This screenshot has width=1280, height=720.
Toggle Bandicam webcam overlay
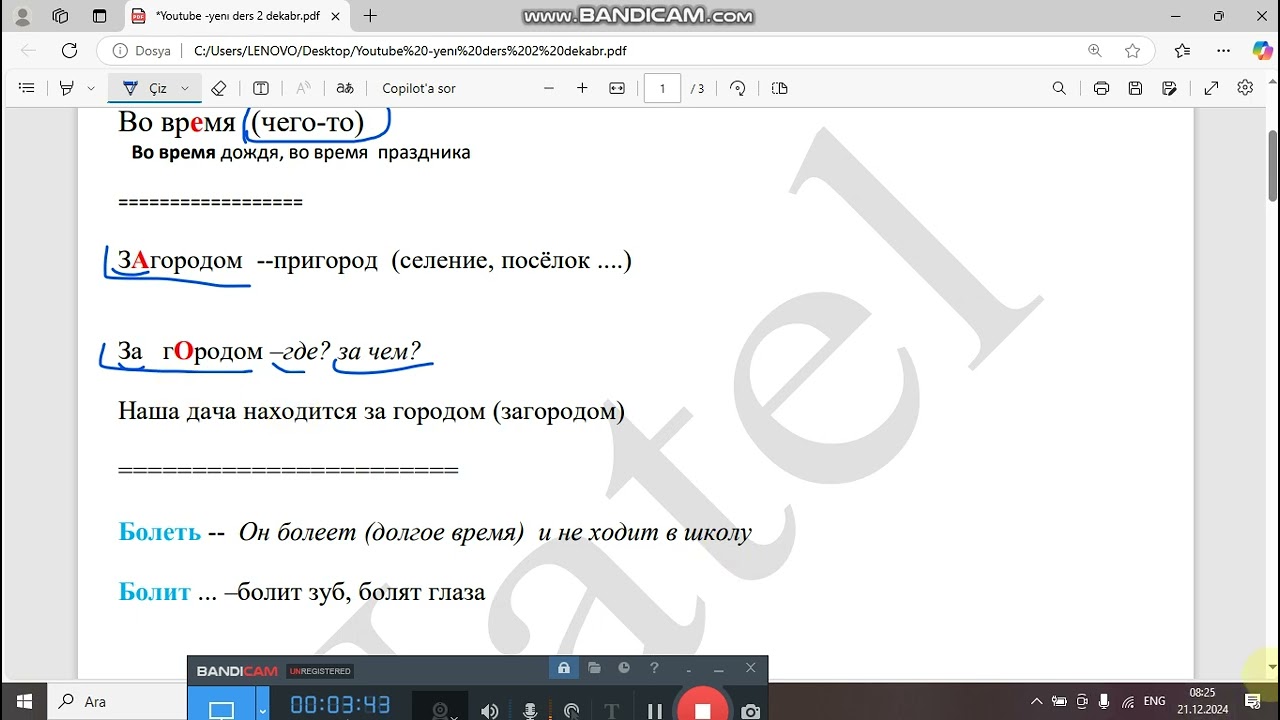(x=440, y=710)
